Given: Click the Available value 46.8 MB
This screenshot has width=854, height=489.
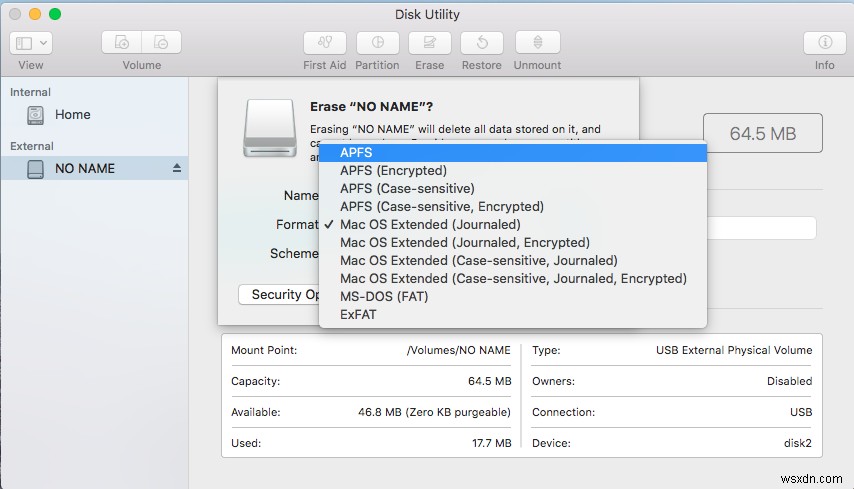Looking at the screenshot, I should point(434,412).
